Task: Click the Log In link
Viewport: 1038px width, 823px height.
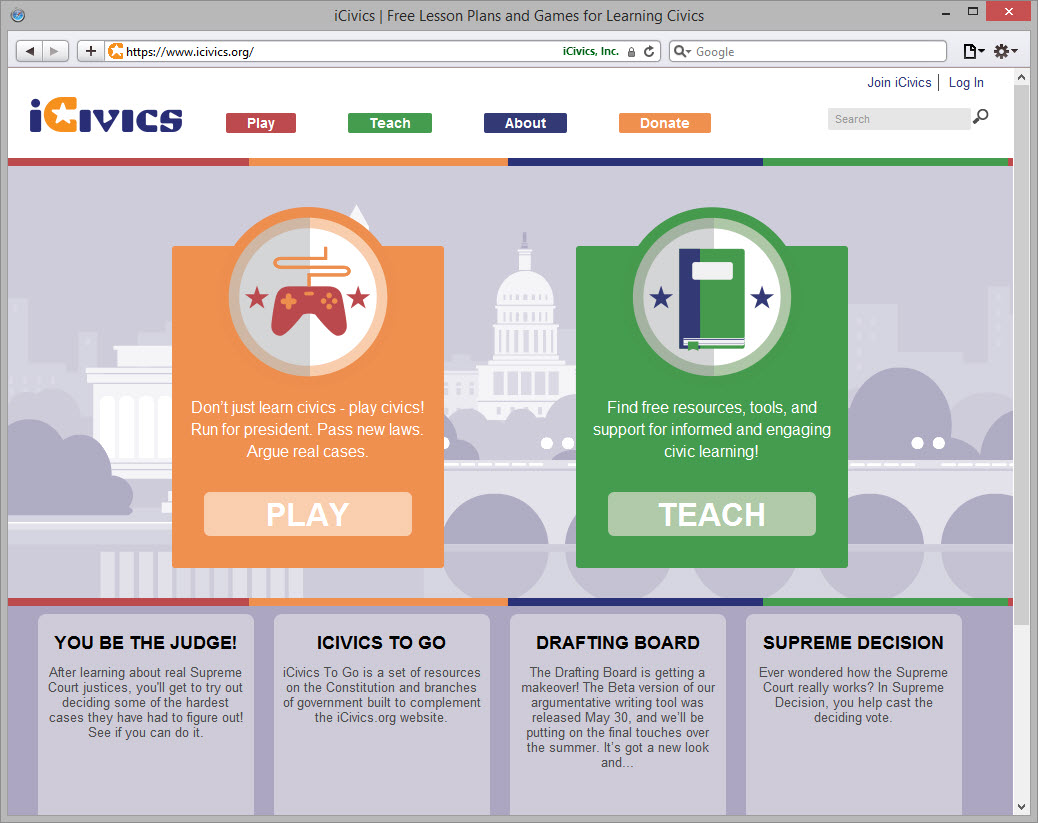Action: pos(965,82)
